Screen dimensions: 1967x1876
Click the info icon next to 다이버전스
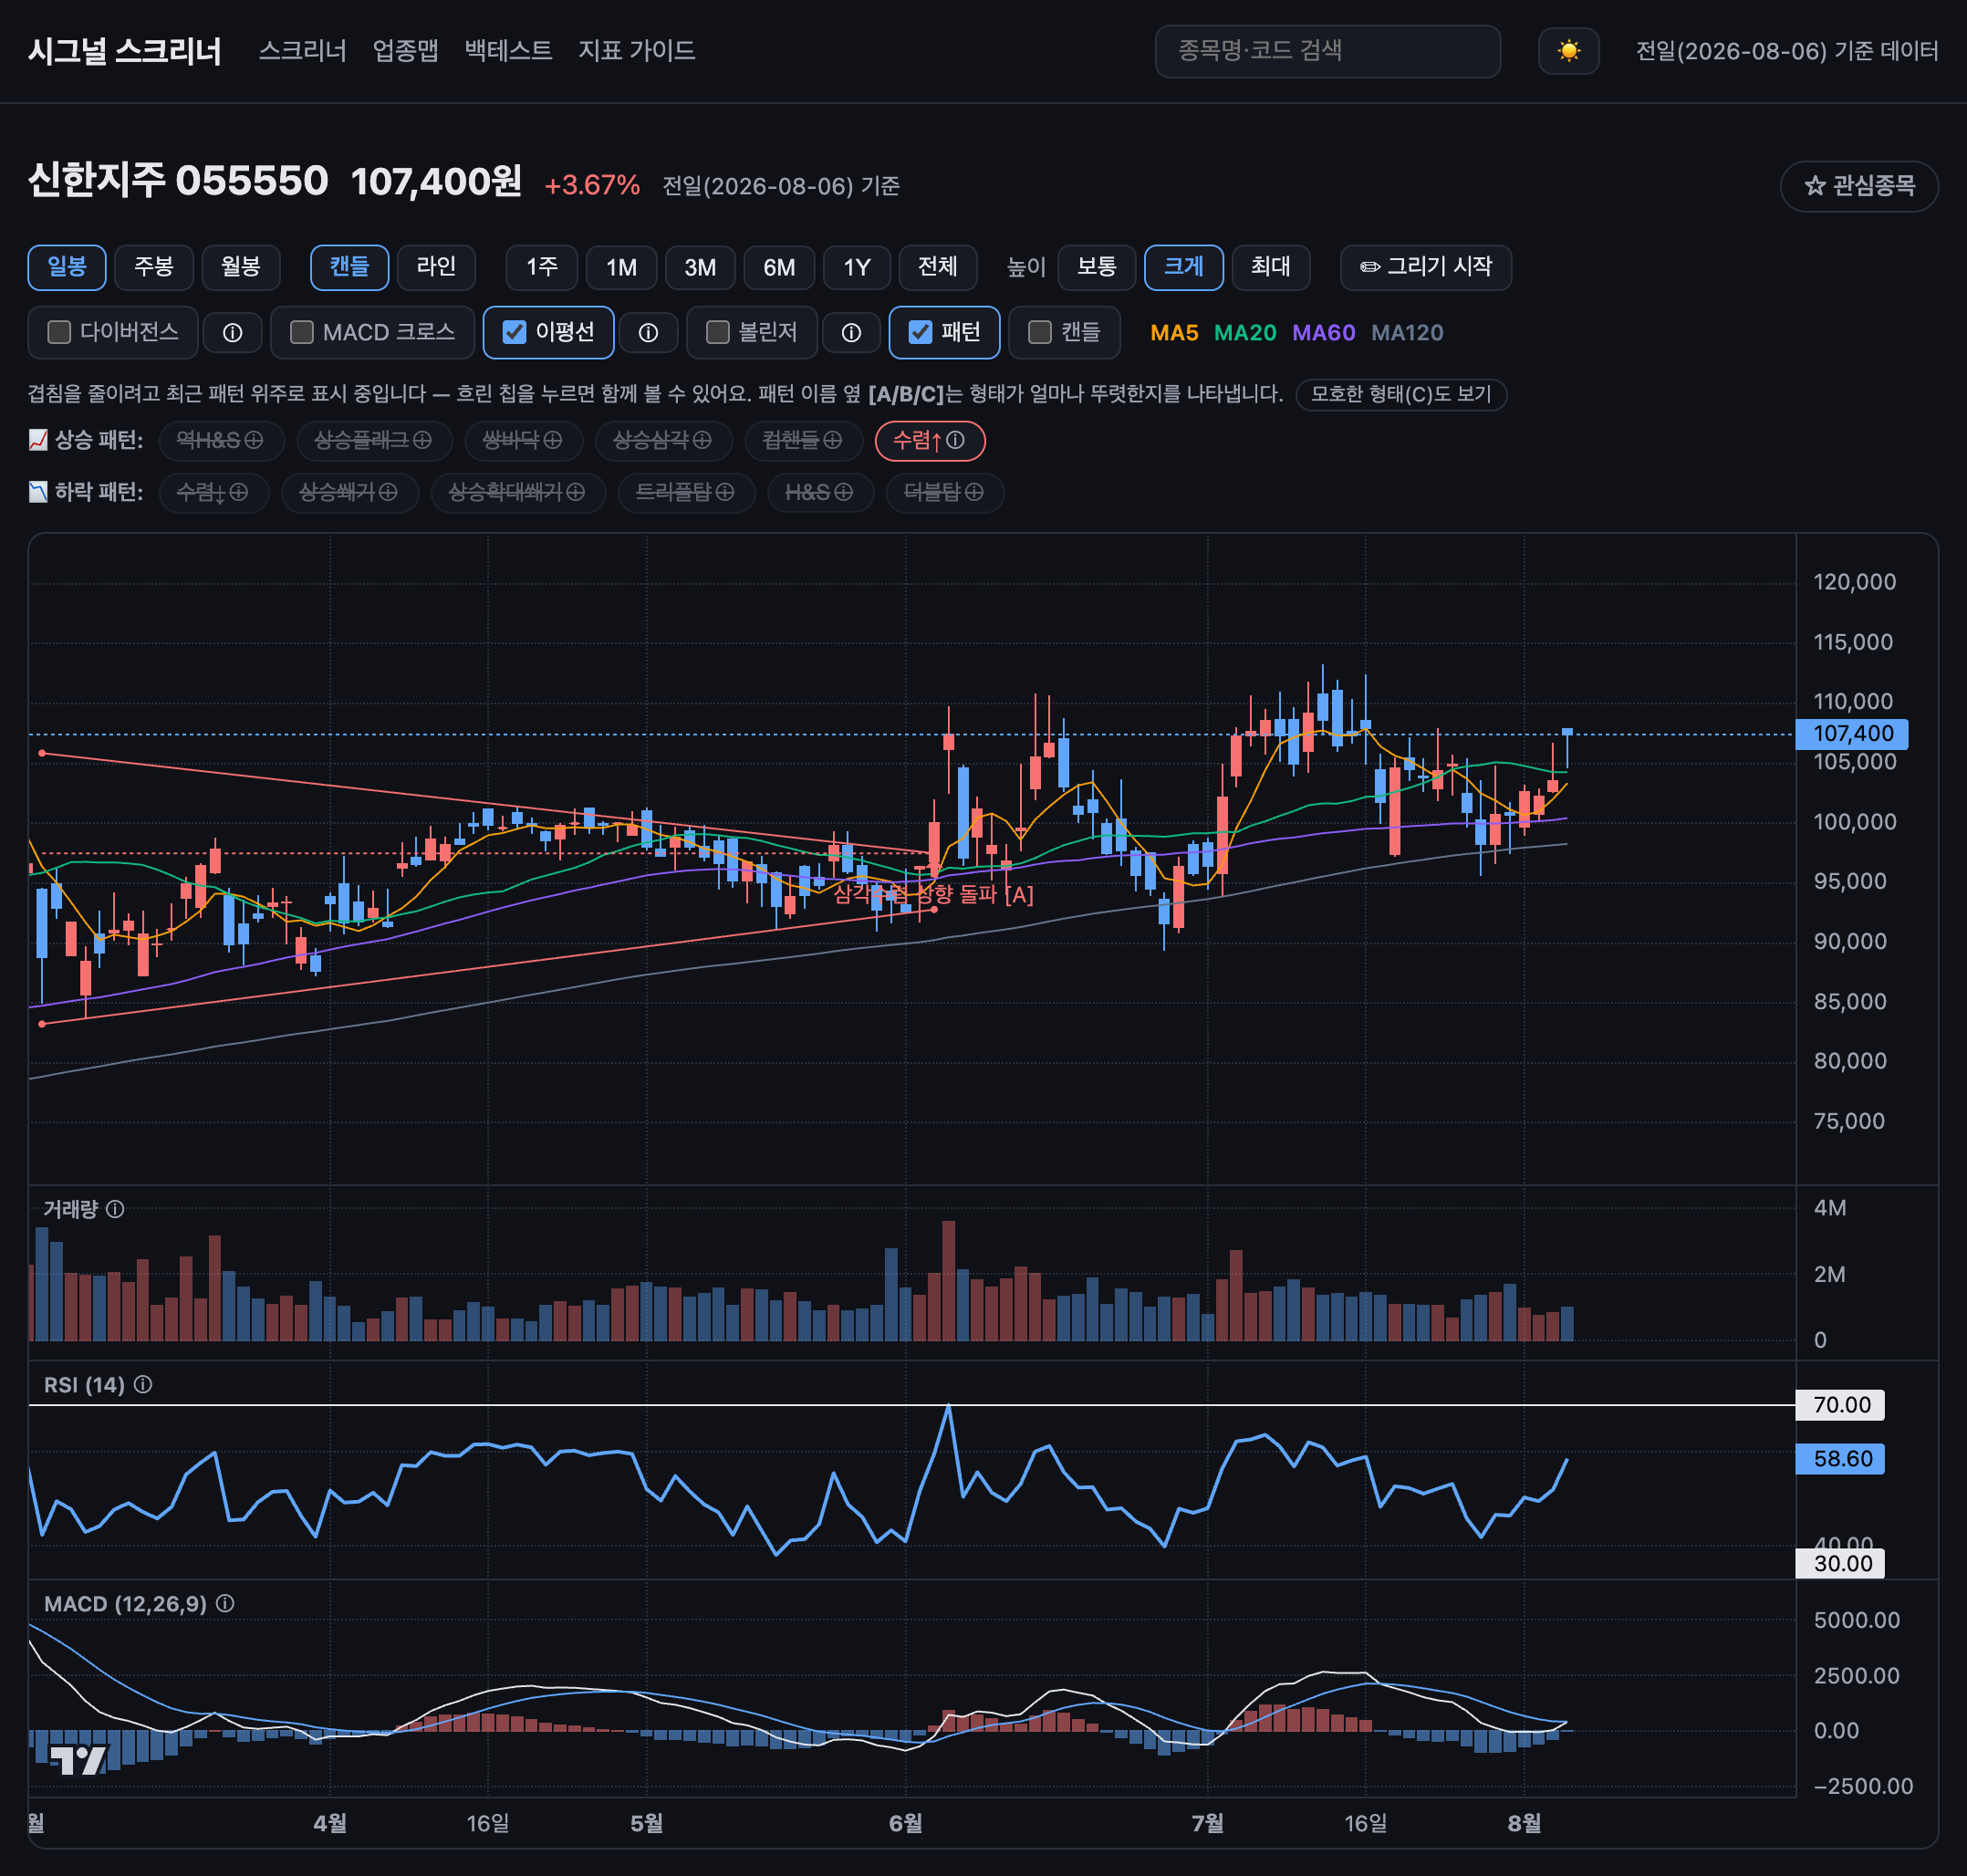[x=232, y=333]
